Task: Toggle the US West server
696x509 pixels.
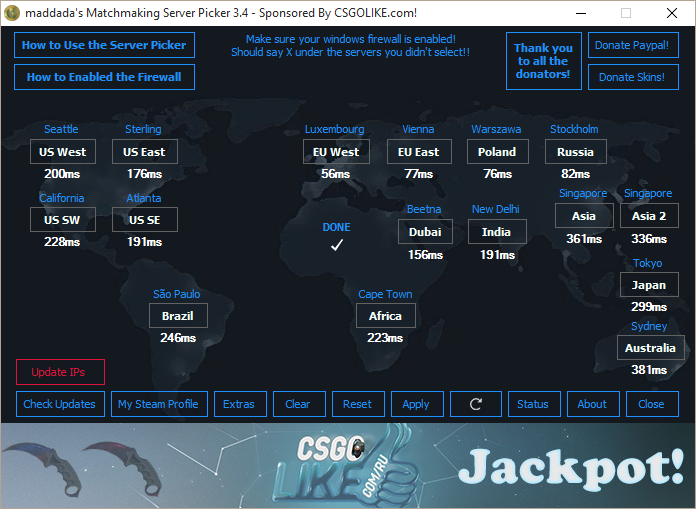Action: click(x=63, y=152)
